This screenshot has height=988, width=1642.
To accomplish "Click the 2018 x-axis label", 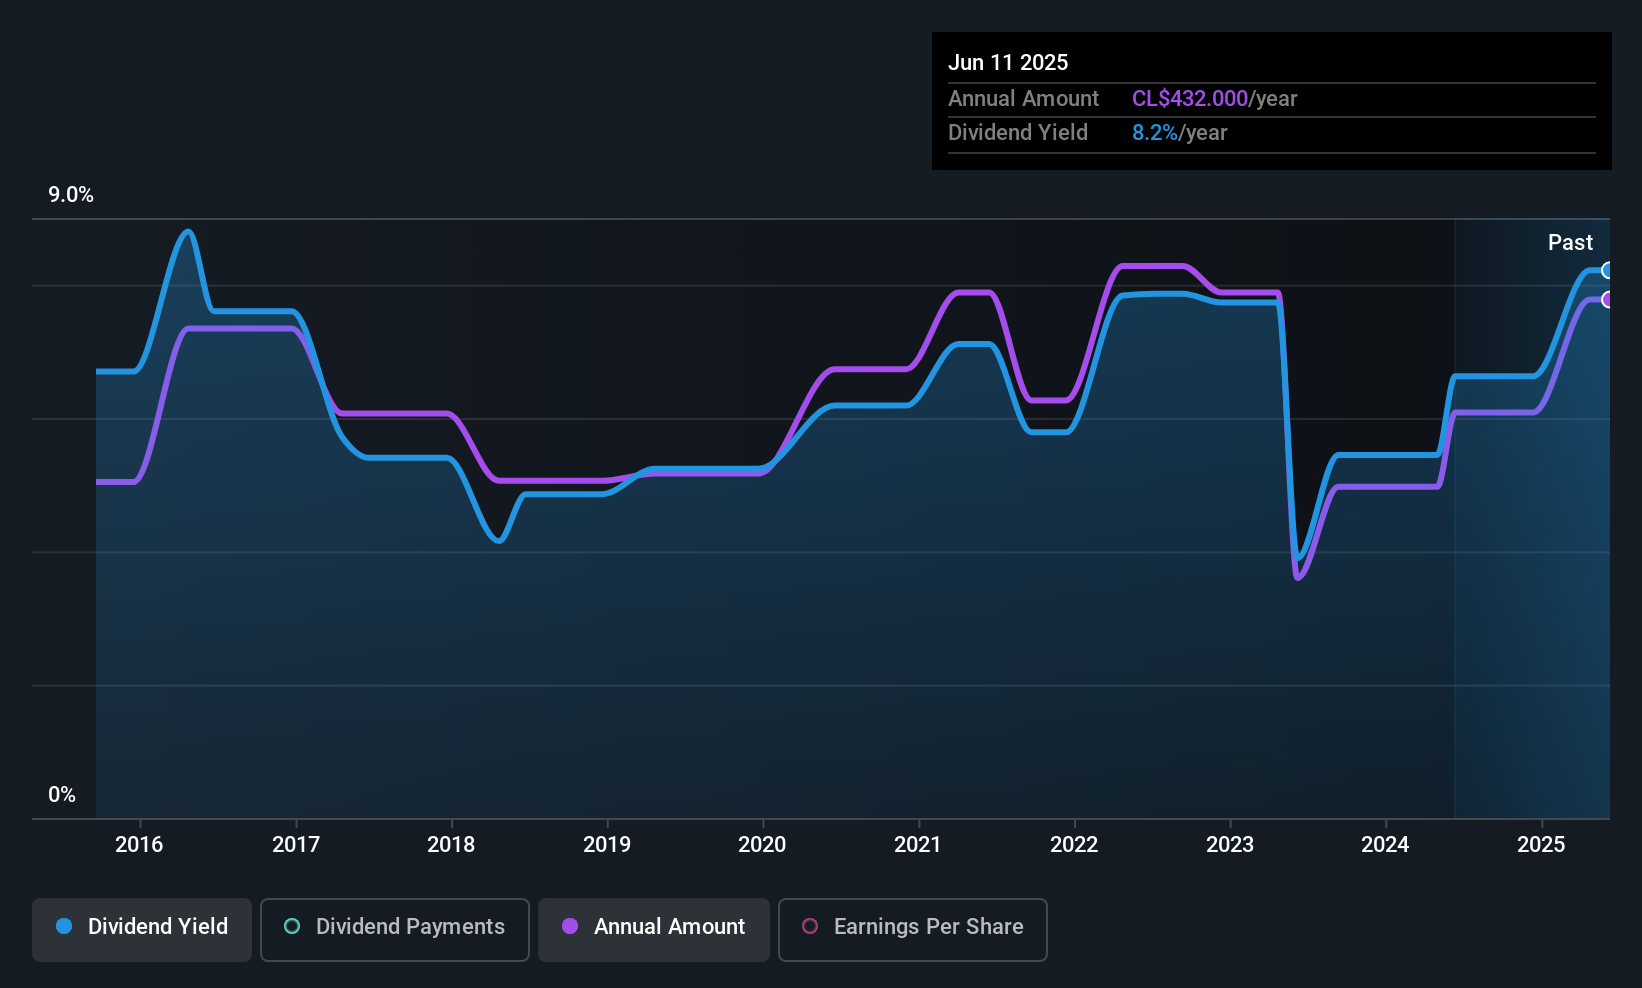I will (451, 845).
